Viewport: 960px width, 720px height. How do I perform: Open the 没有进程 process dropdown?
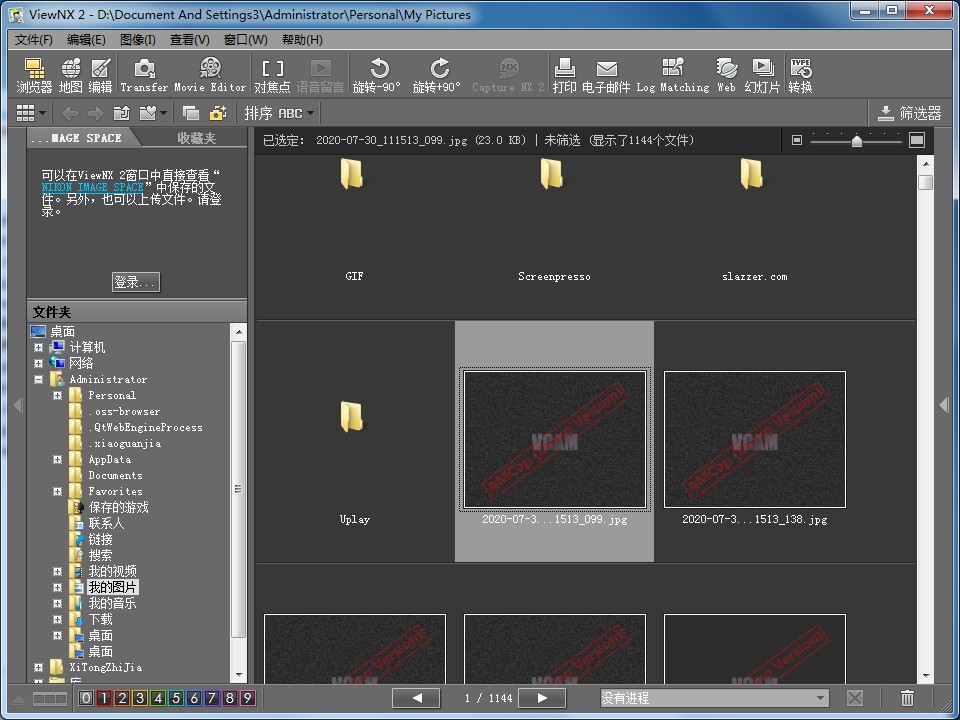coord(714,698)
